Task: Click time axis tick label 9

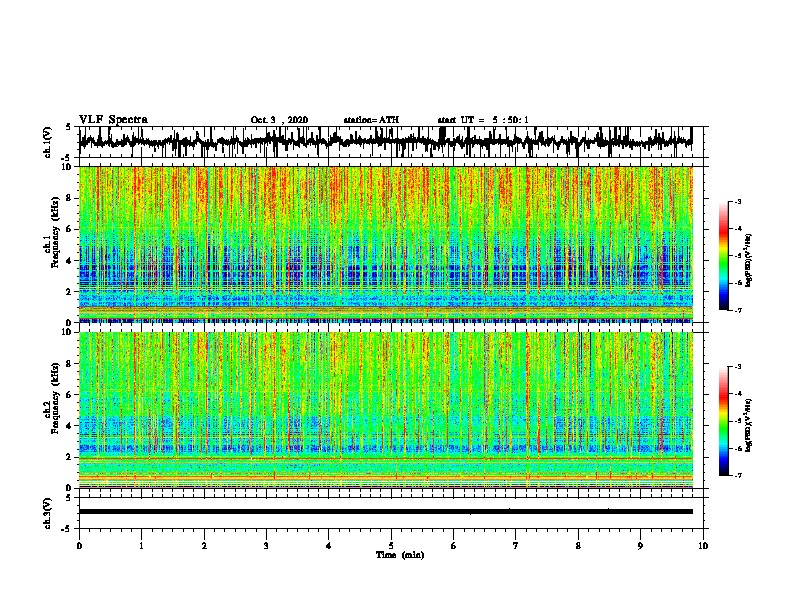Action: [640, 546]
